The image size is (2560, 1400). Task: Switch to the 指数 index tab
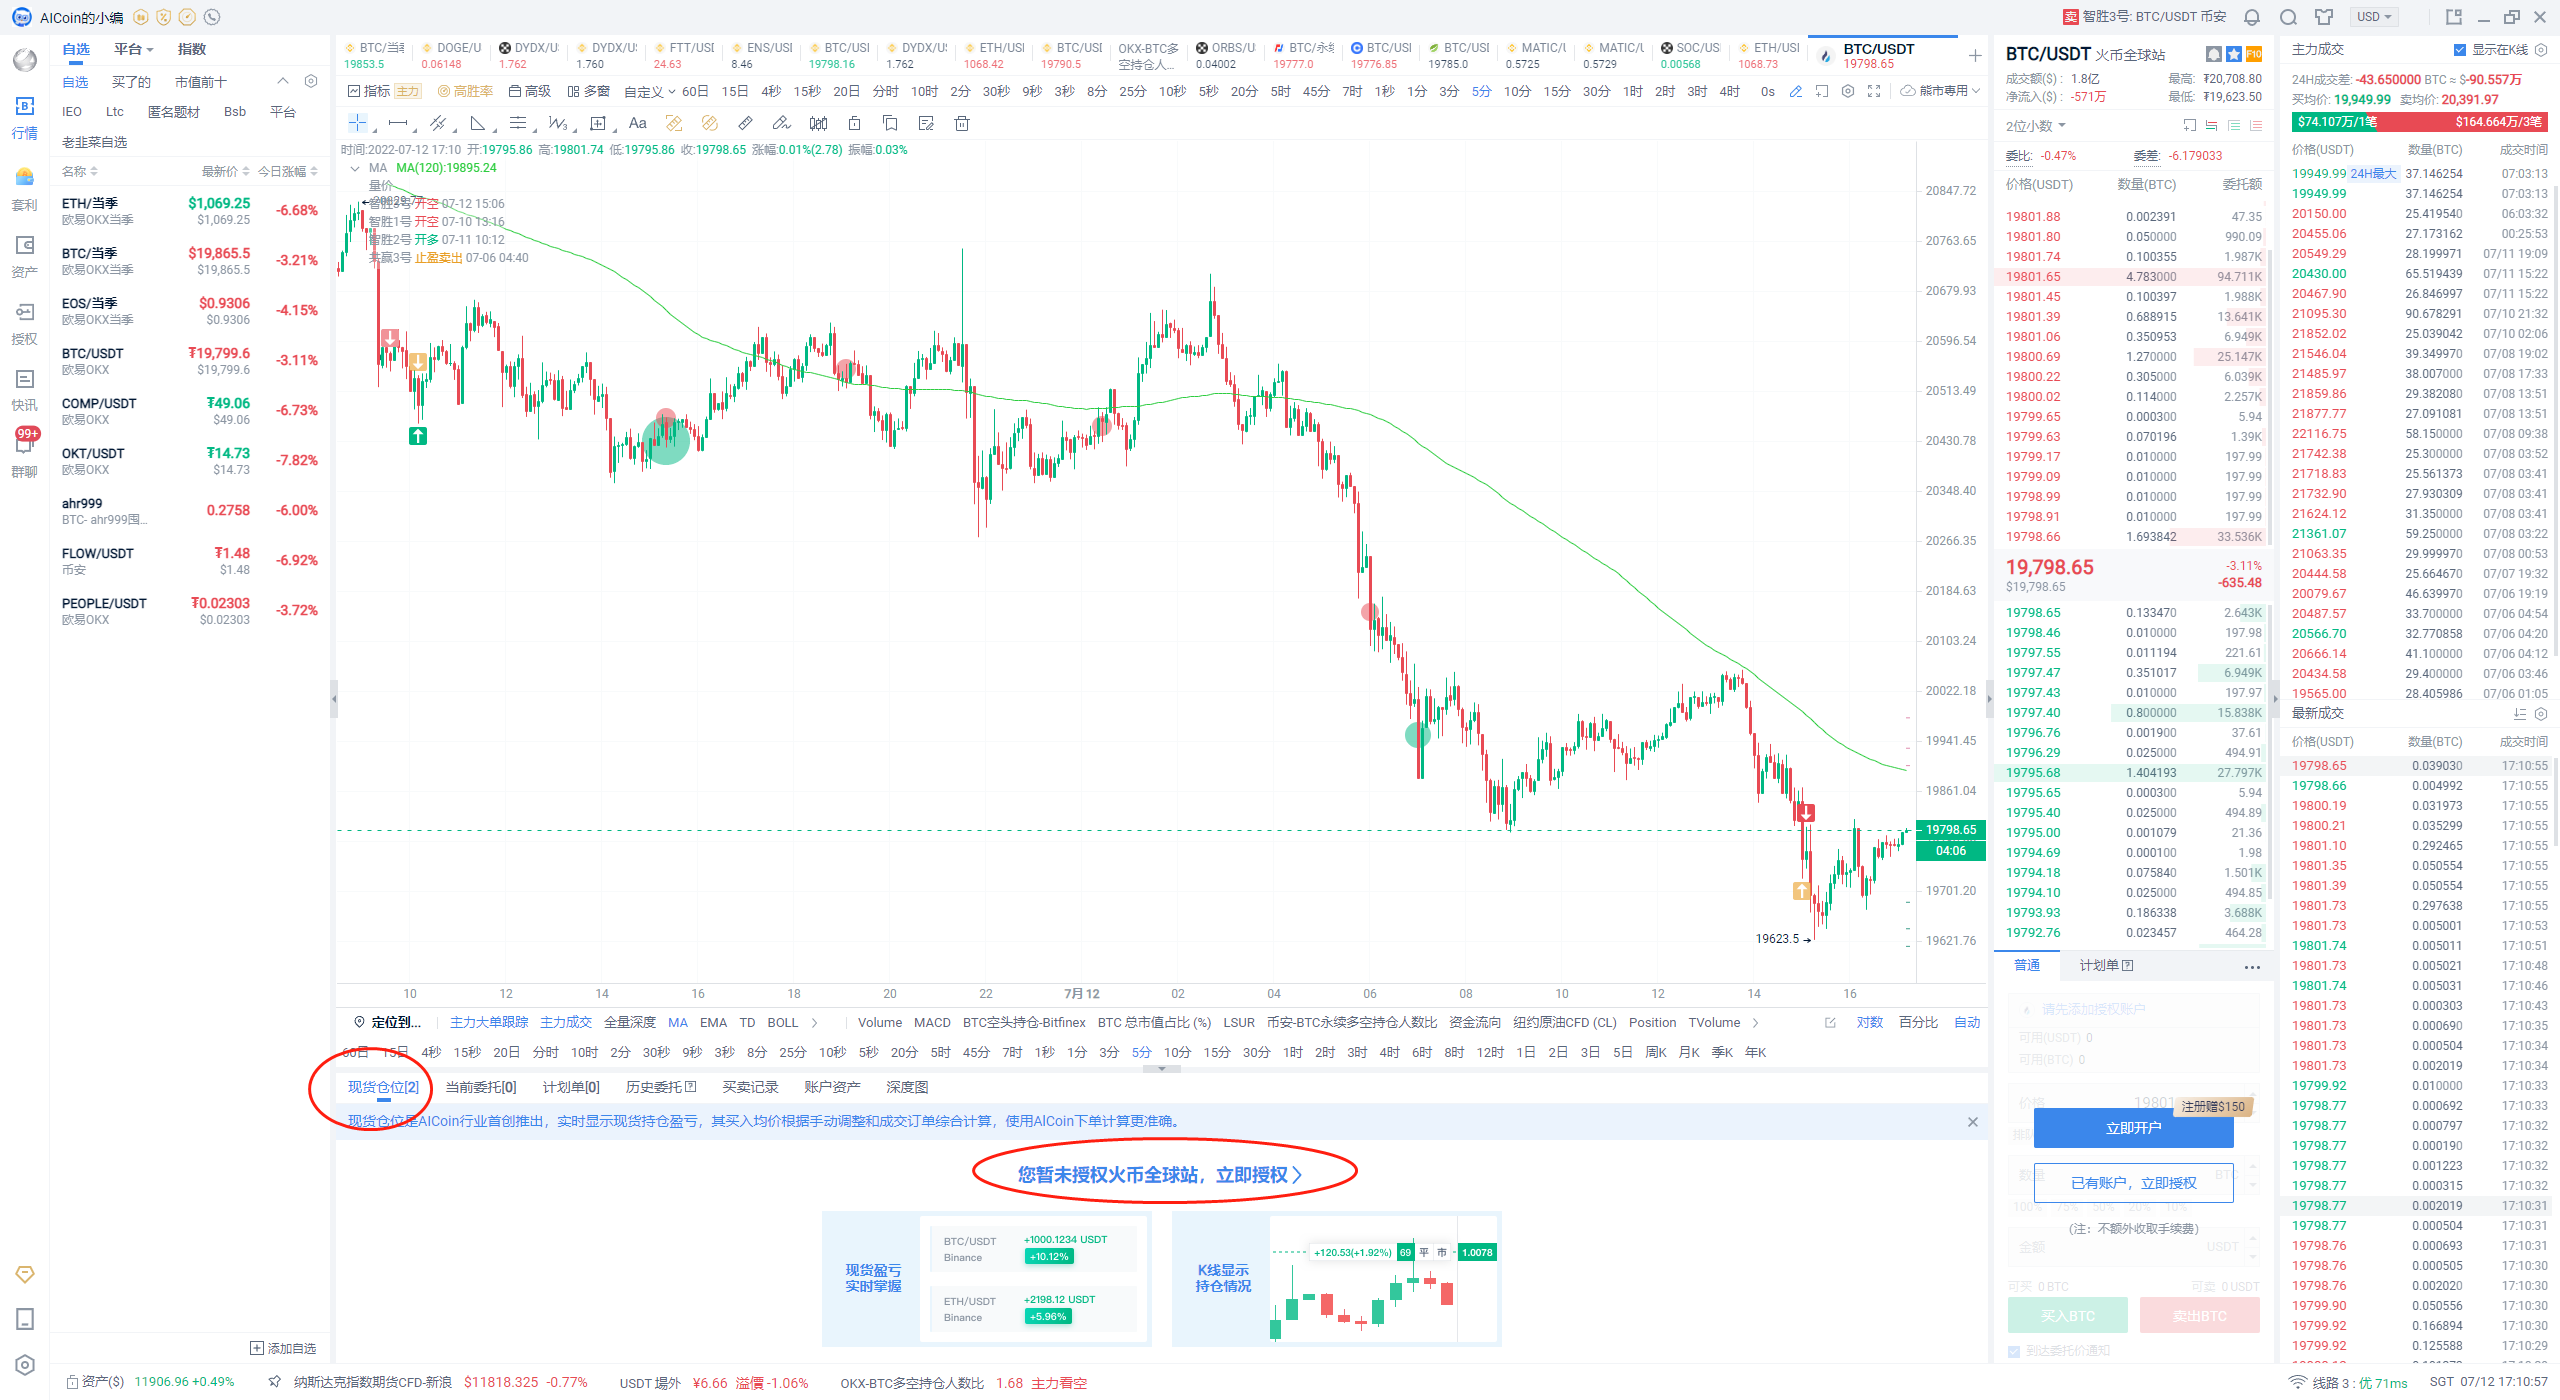(x=191, y=49)
